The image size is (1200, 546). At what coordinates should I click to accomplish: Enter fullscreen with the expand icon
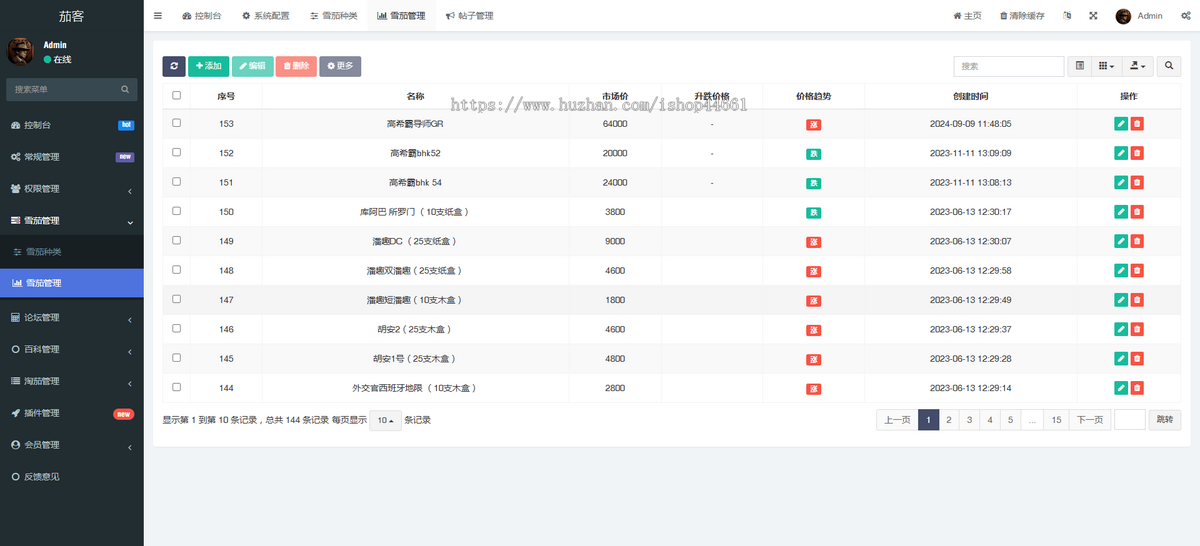(1093, 16)
